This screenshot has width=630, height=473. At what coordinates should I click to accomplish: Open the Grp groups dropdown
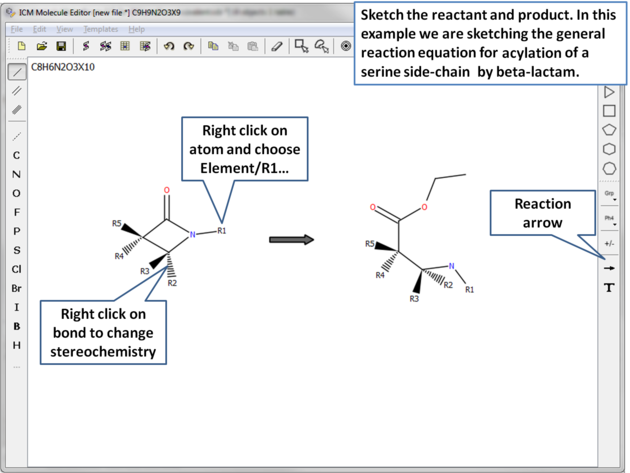point(609,195)
